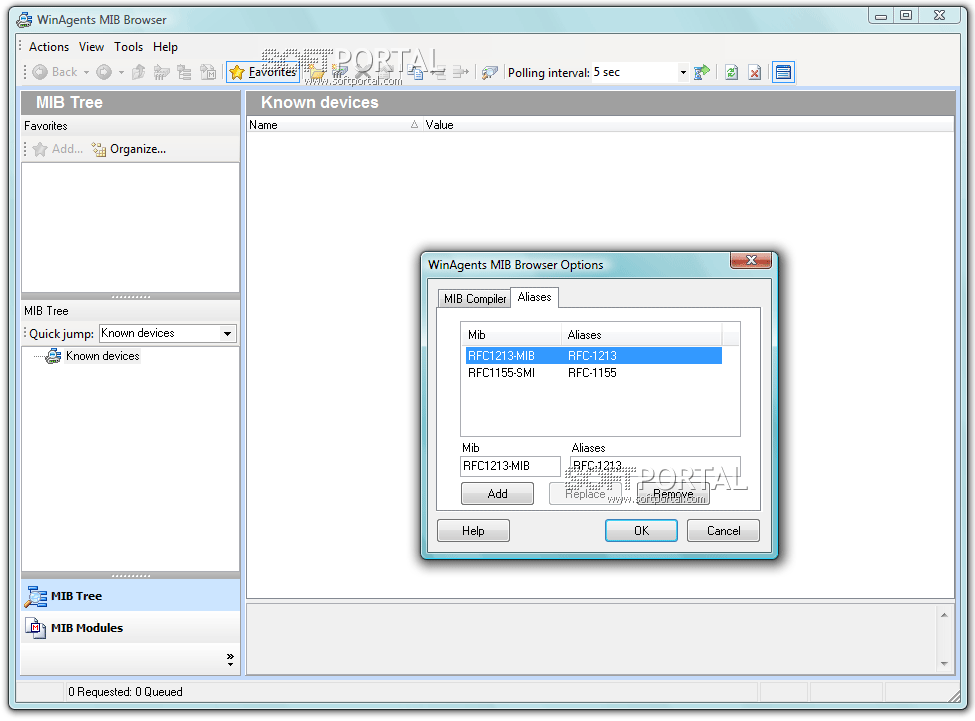975x721 pixels.
Task: Open the View menu
Action: point(91,47)
